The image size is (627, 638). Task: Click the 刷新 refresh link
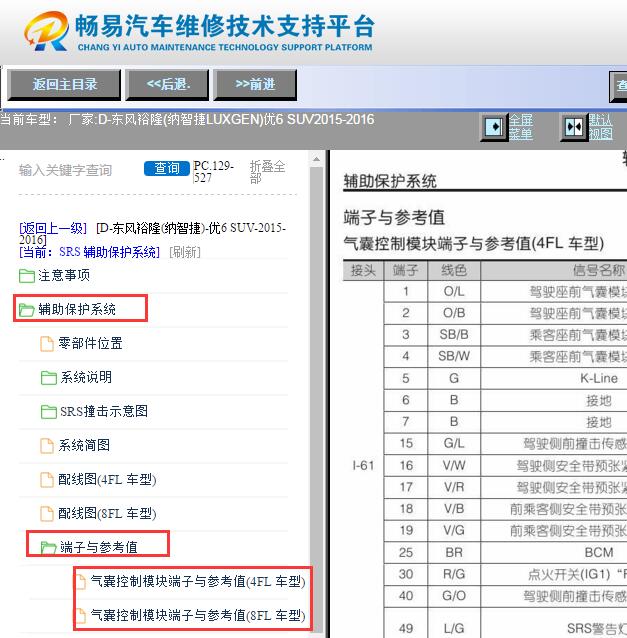[x=185, y=252]
